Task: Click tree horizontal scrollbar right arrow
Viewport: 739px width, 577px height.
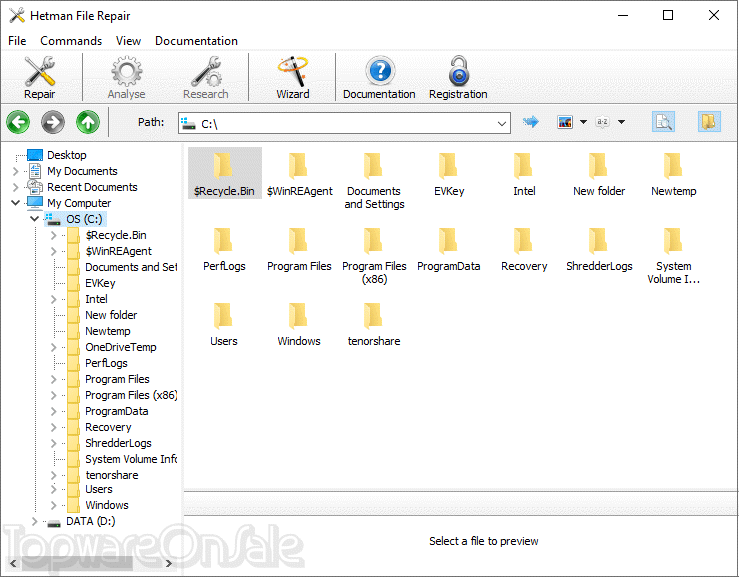Action: click(x=169, y=563)
